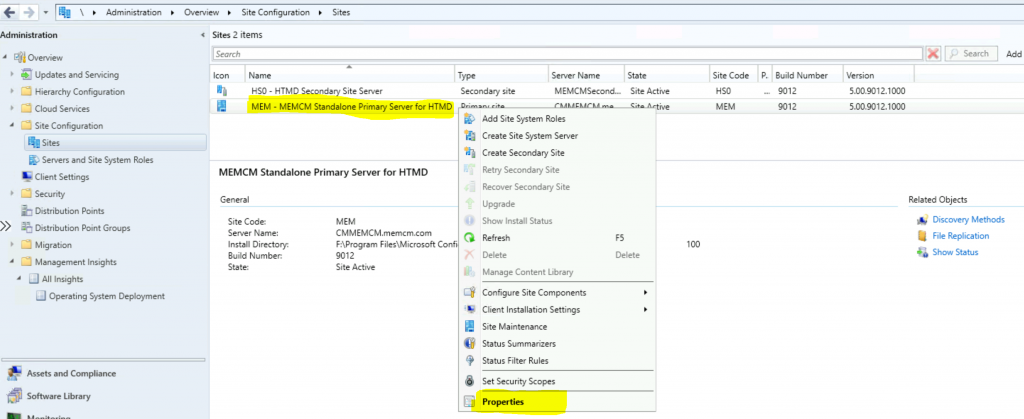Select Operating System Deployment tree item
The width and height of the screenshot is (1024, 419).
[107, 296]
